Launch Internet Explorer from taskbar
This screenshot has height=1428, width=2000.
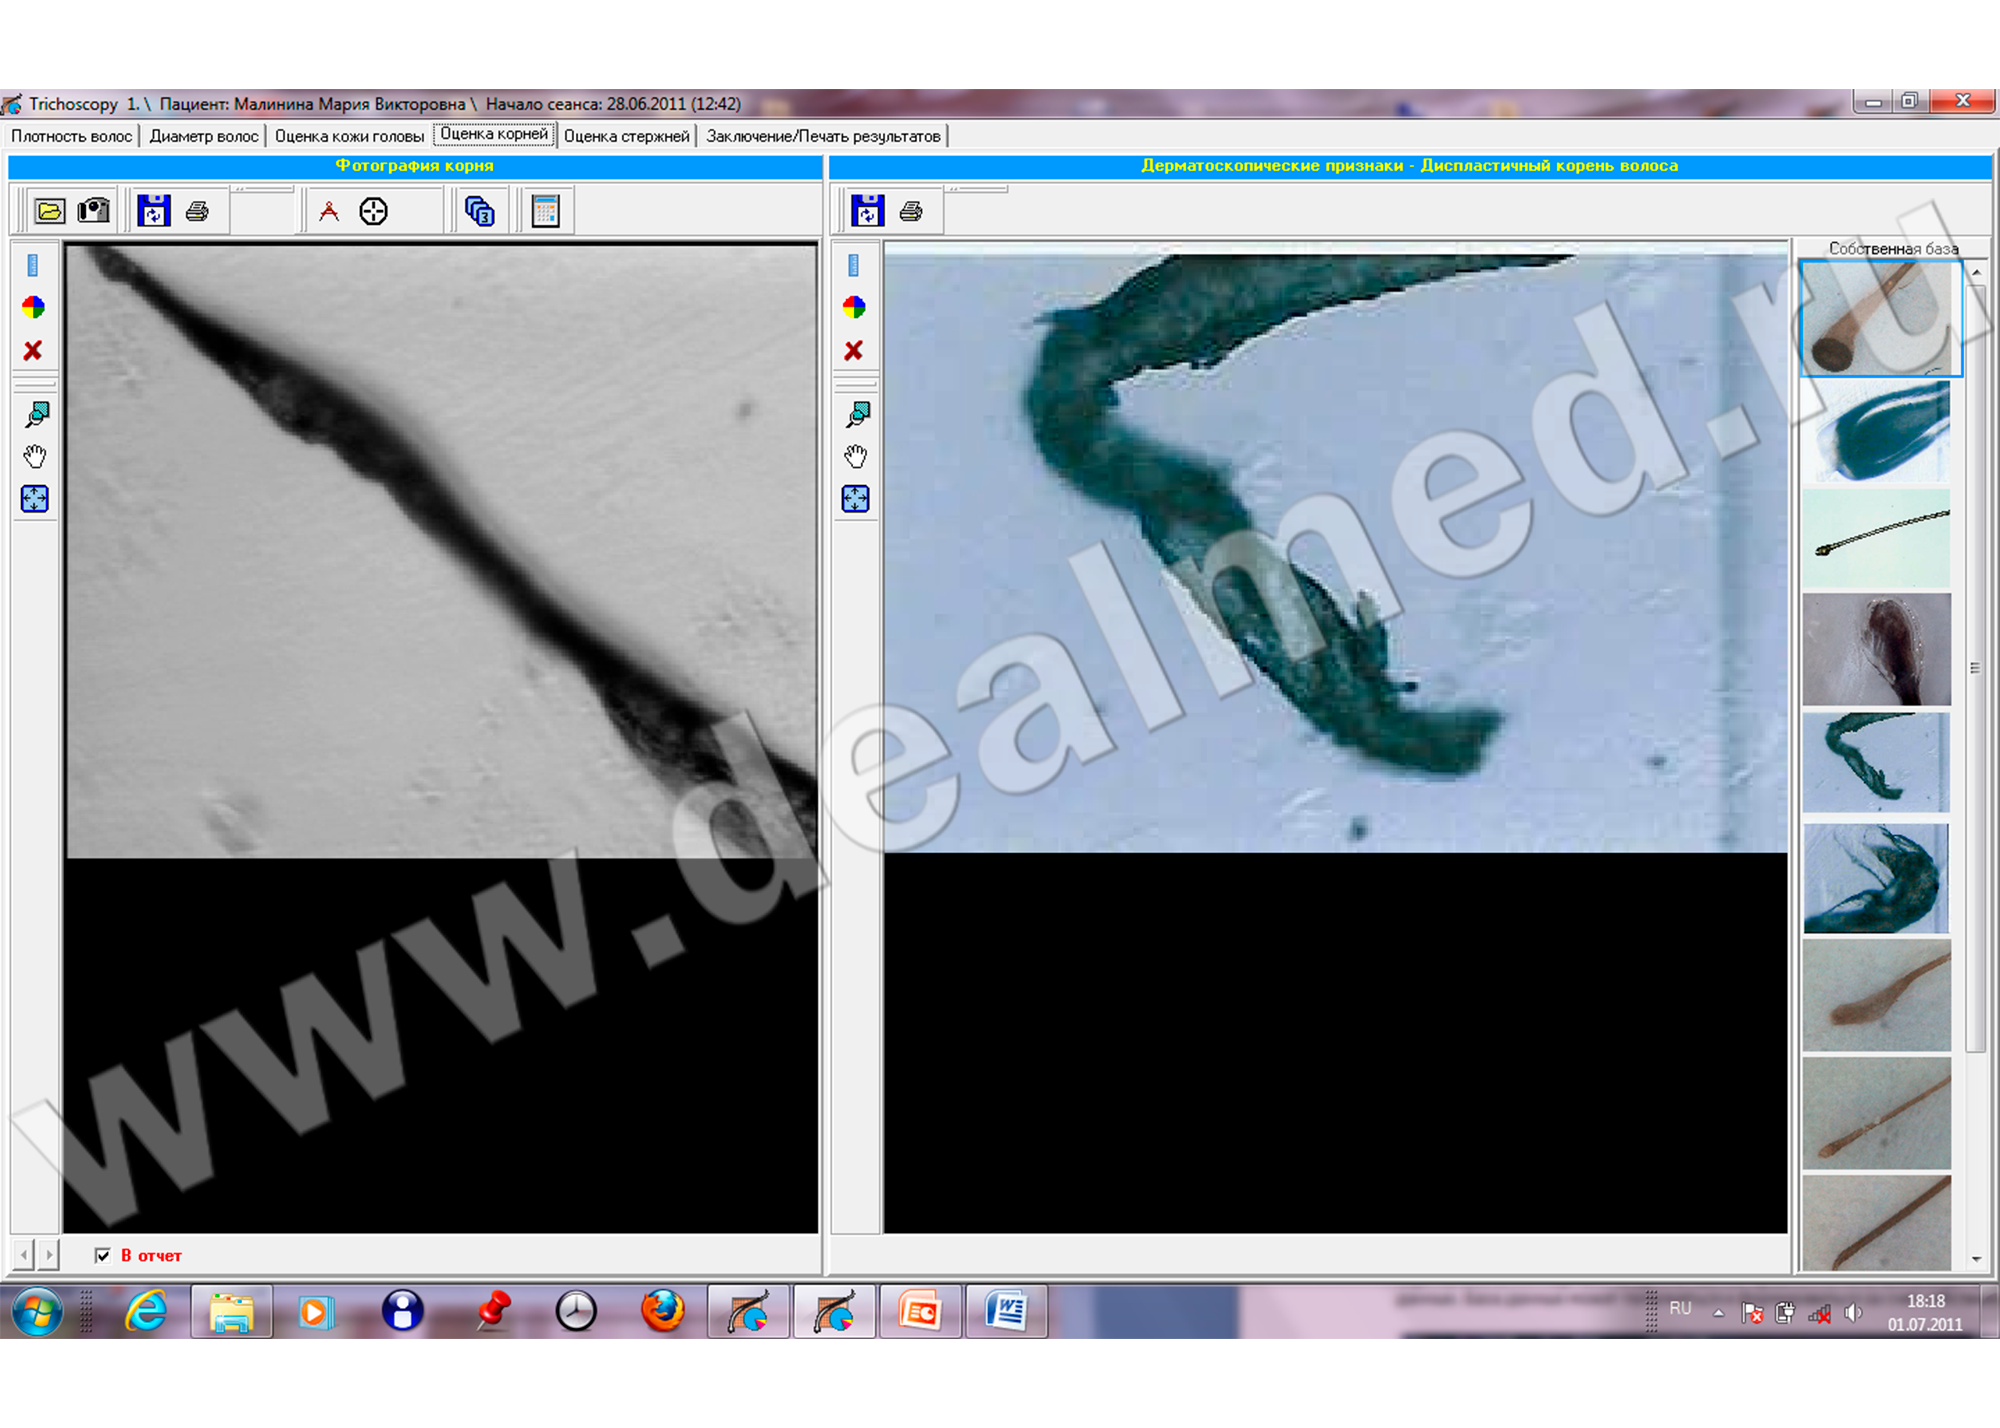146,1311
